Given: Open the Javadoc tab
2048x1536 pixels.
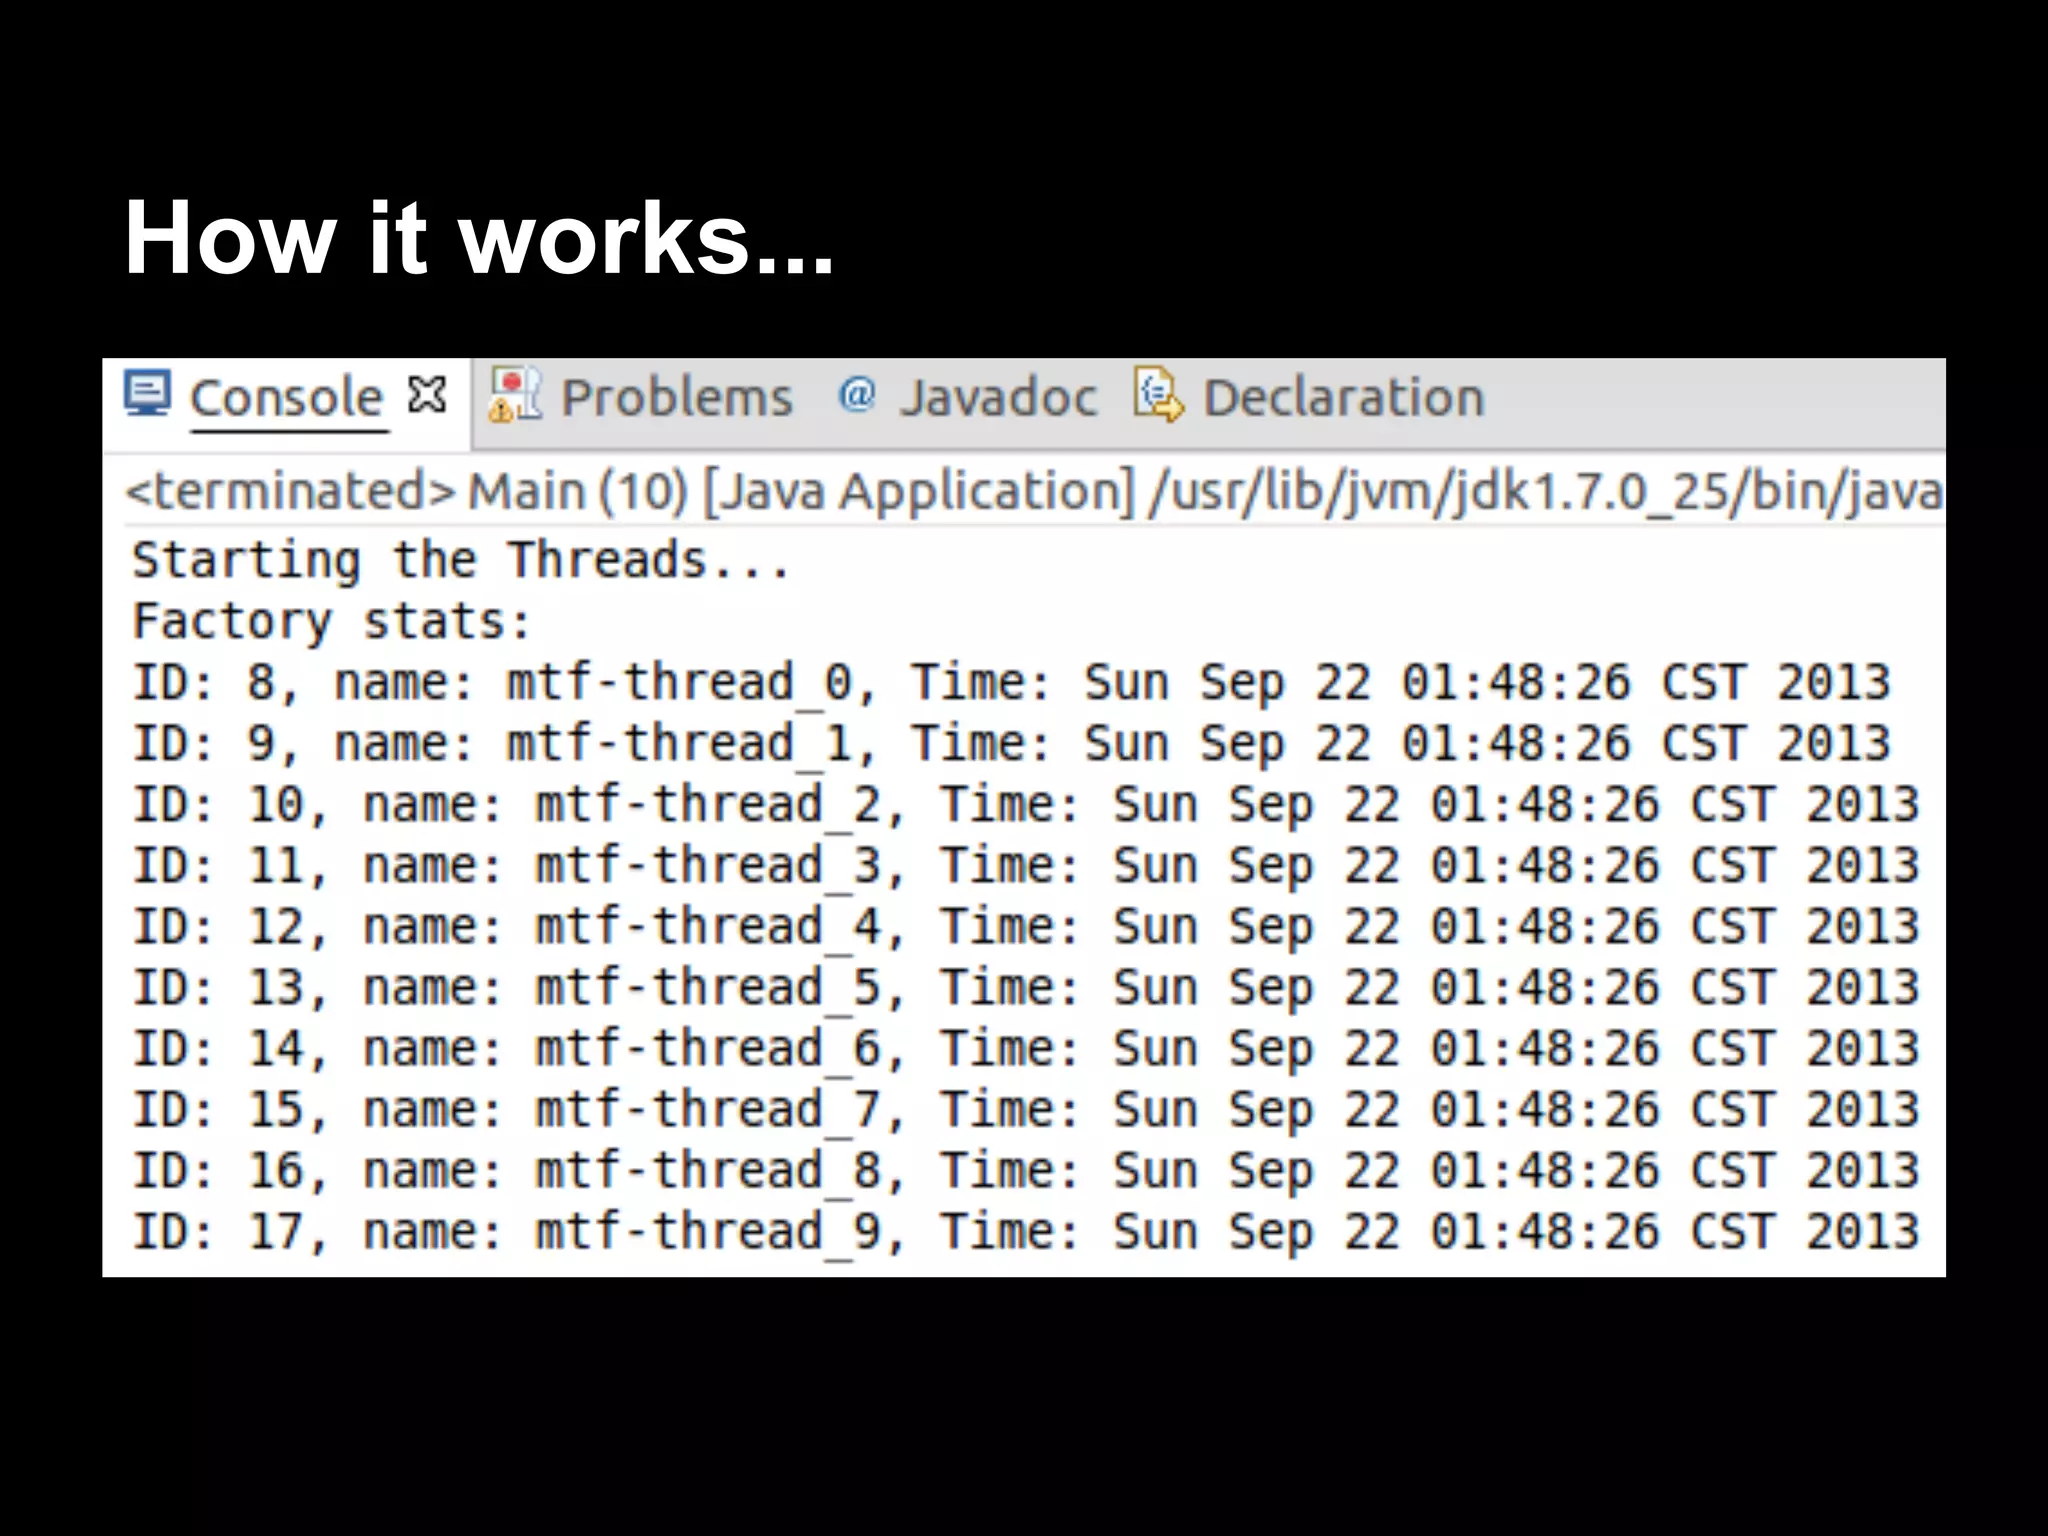Looking at the screenshot, I should click(998, 398).
